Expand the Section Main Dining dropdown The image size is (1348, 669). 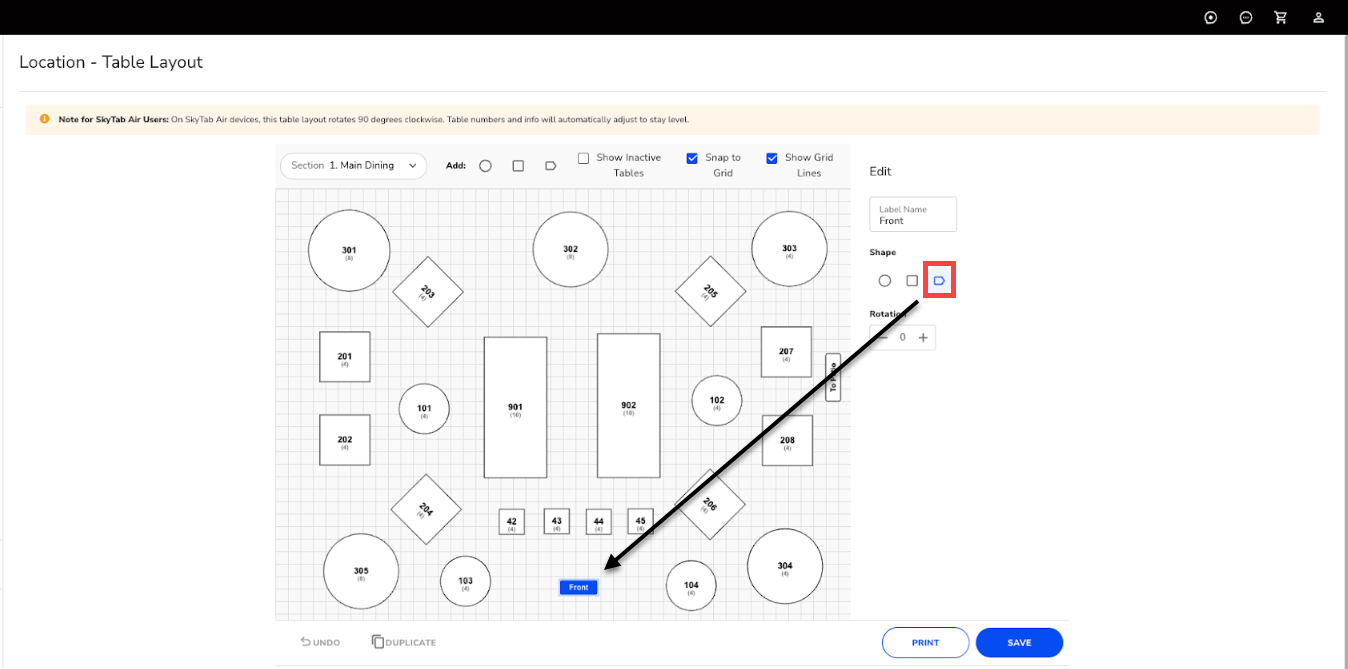(353, 166)
